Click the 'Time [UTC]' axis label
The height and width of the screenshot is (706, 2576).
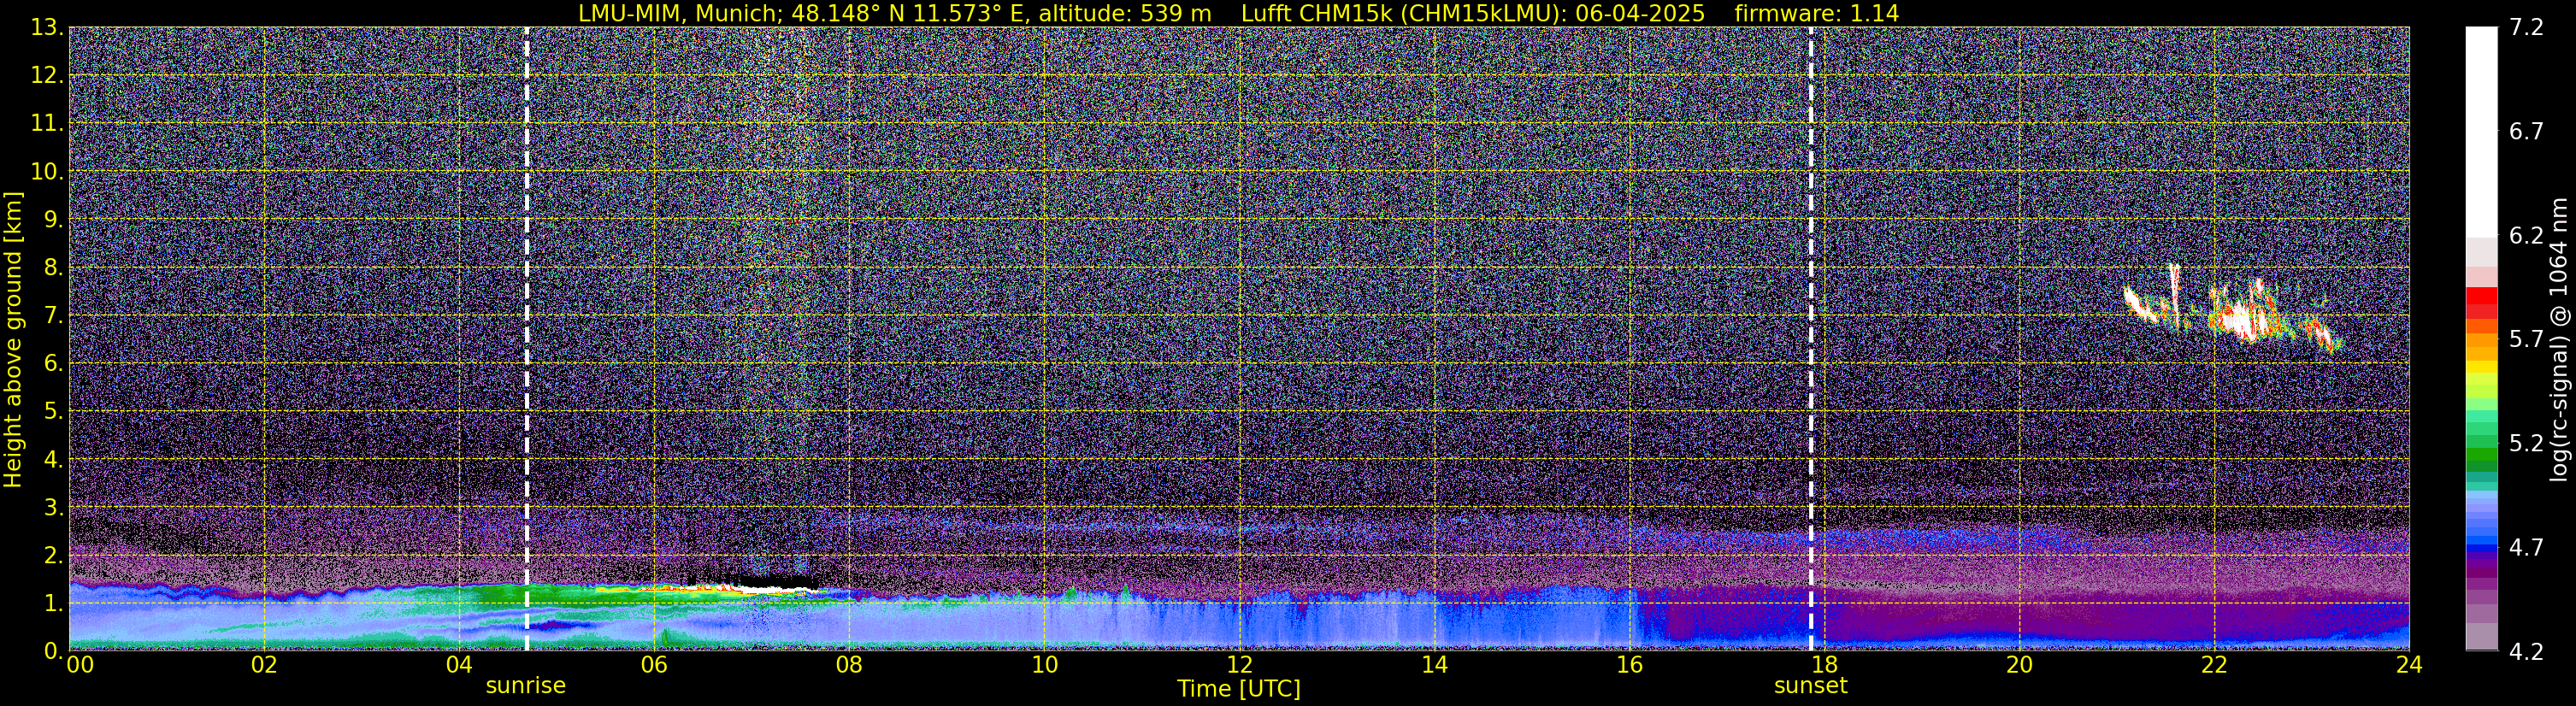point(1239,689)
